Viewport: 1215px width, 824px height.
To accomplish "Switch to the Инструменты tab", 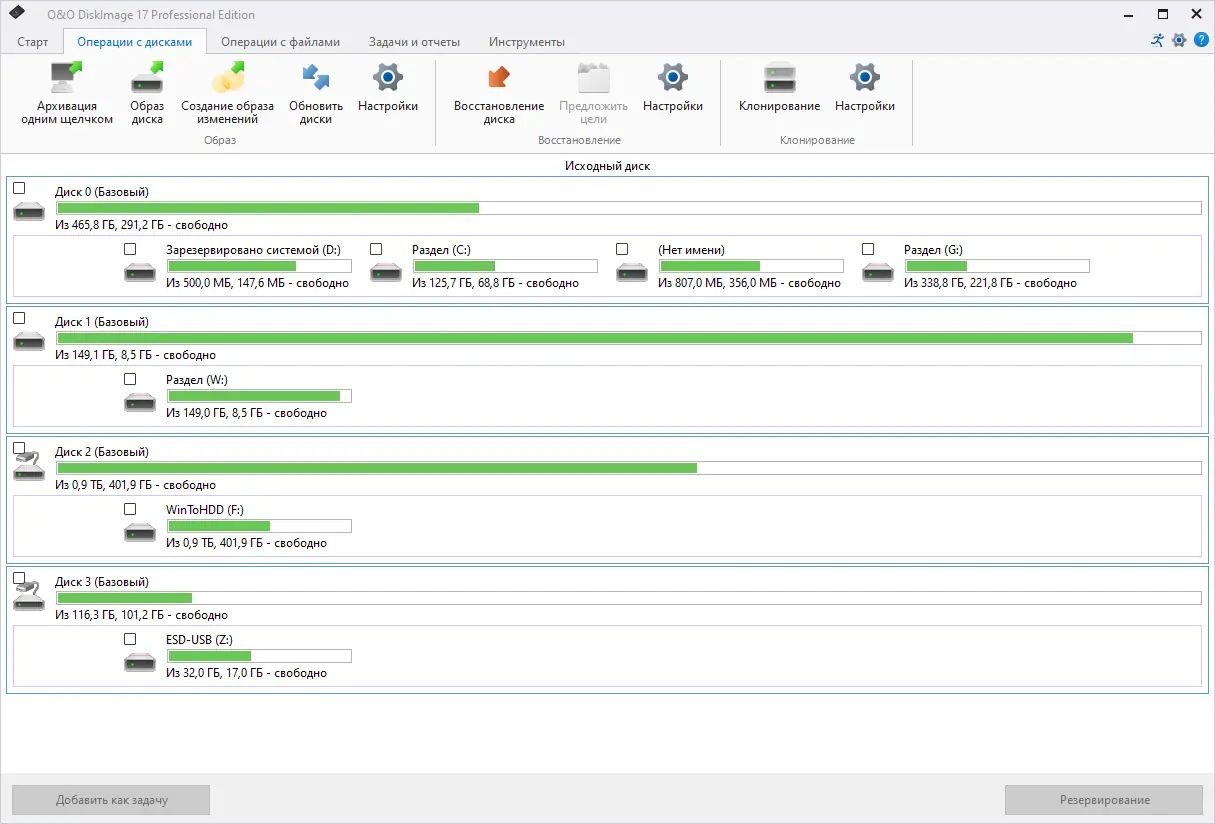I will [526, 42].
